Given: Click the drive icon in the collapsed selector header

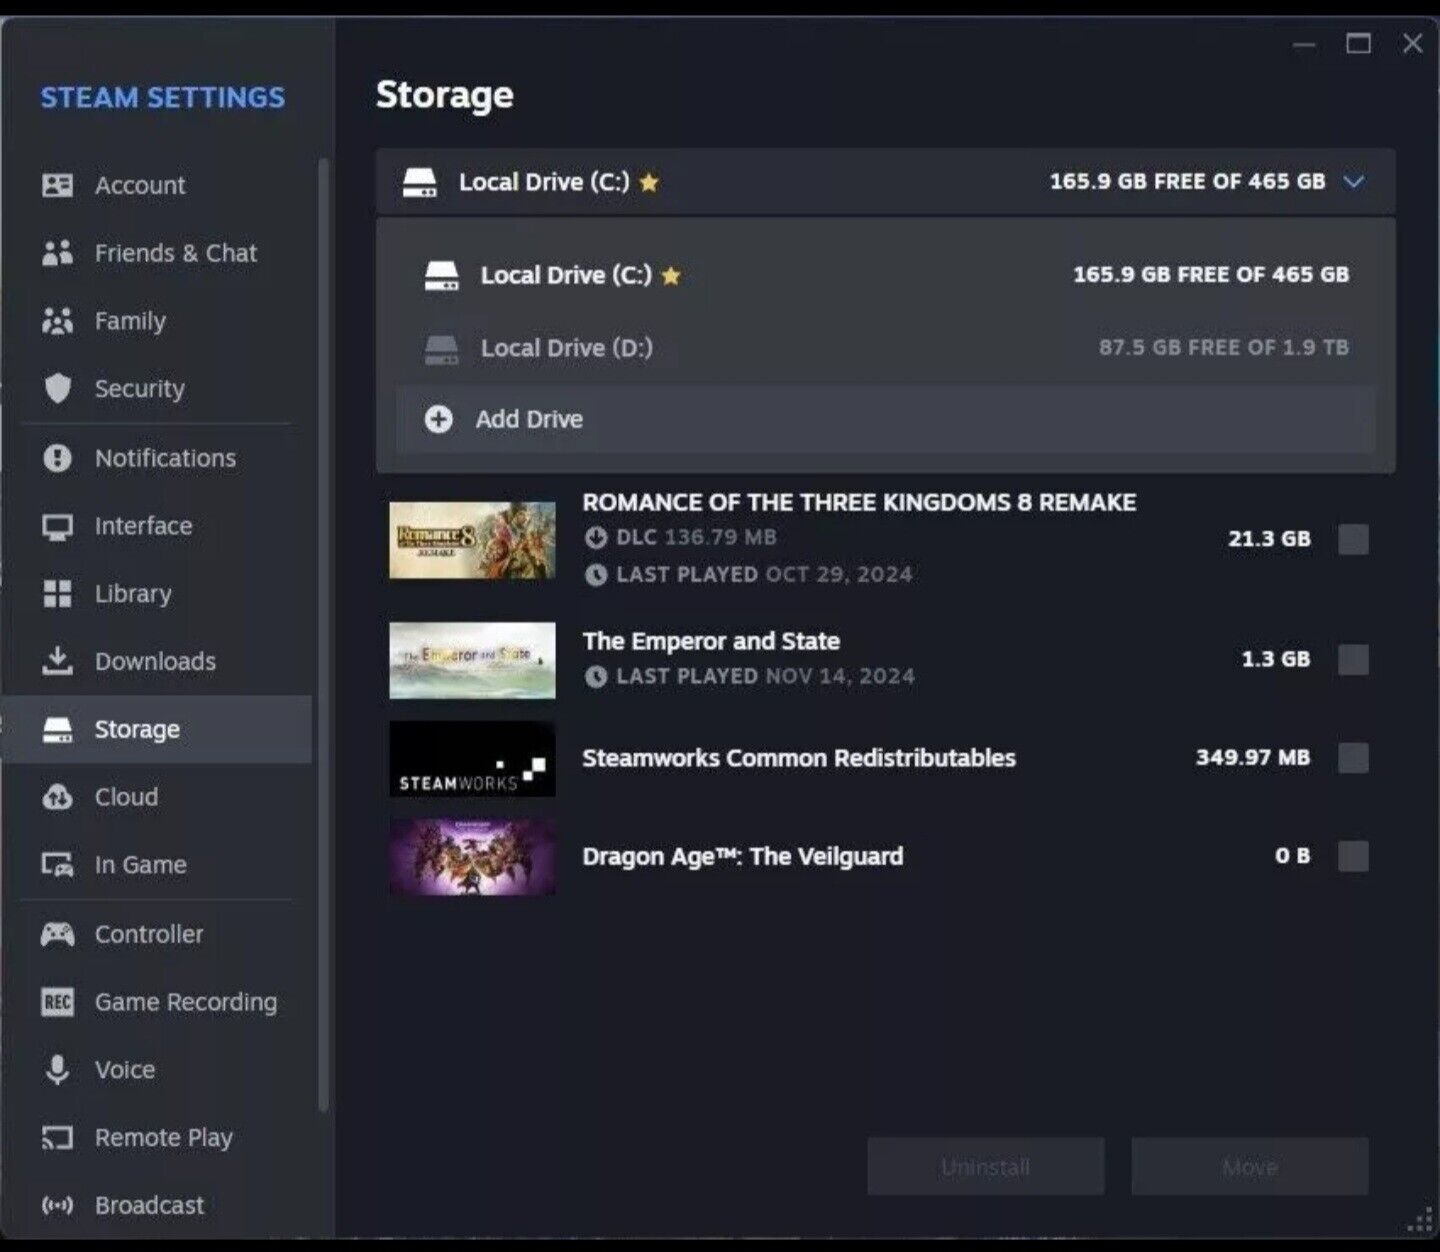Looking at the screenshot, I should [x=420, y=182].
